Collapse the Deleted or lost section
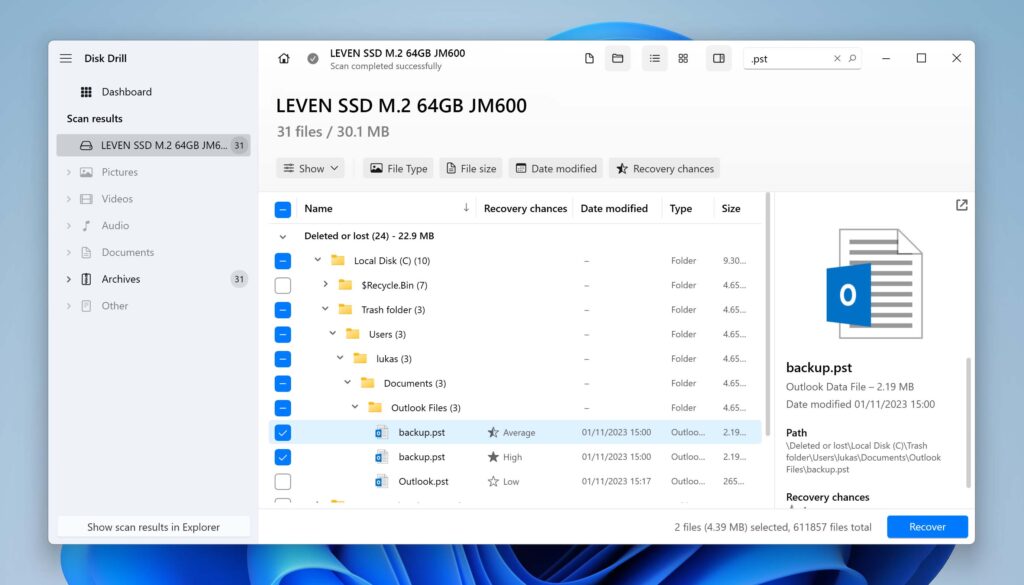This screenshot has height=585, width=1024. pos(282,236)
